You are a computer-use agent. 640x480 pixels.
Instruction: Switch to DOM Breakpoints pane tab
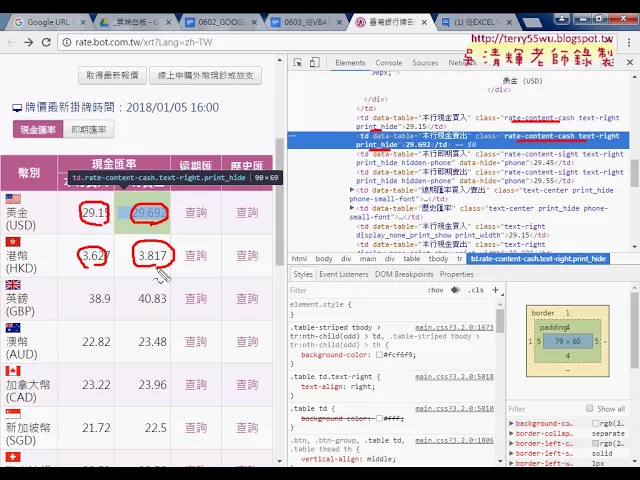pyautogui.click(x=404, y=274)
